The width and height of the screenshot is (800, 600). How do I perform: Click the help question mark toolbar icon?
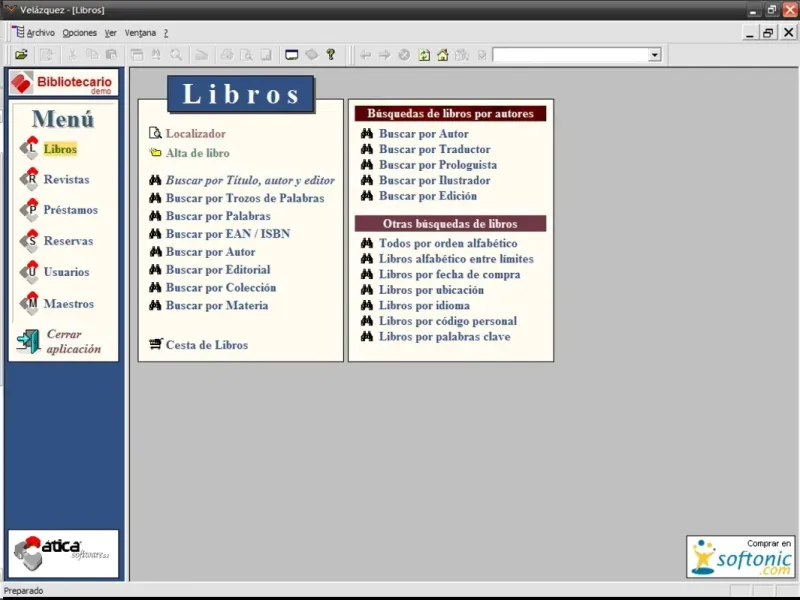click(x=331, y=55)
